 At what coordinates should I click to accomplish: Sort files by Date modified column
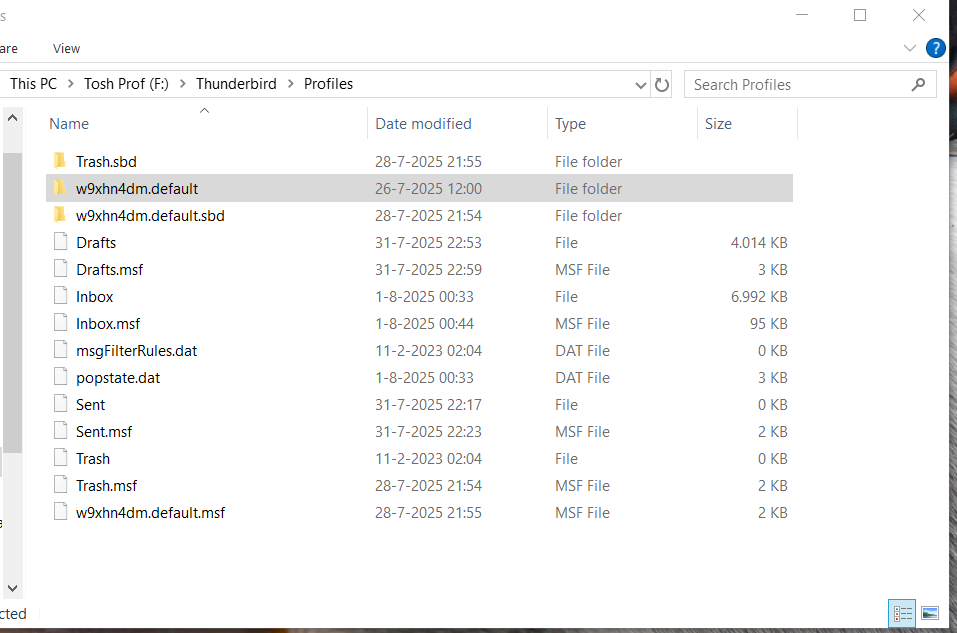click(423, 124)
